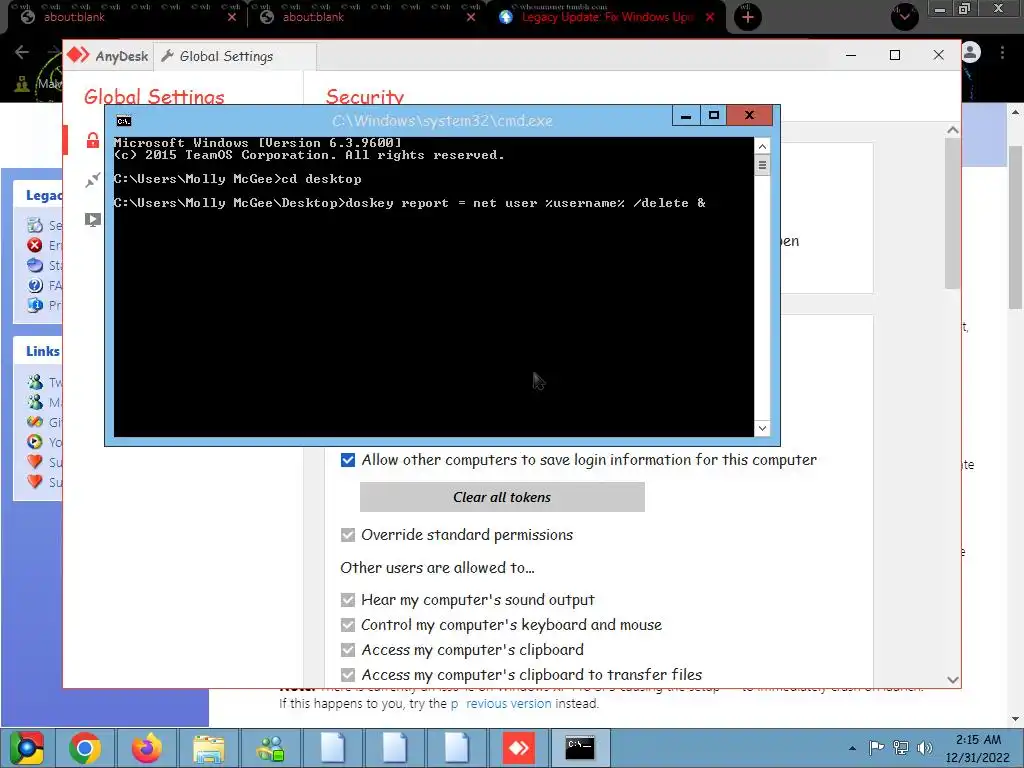This screenshot has height=768, width=1024.
Task: Toggle Control my computer's keyboard and mouse
Action: pos(348,625)
